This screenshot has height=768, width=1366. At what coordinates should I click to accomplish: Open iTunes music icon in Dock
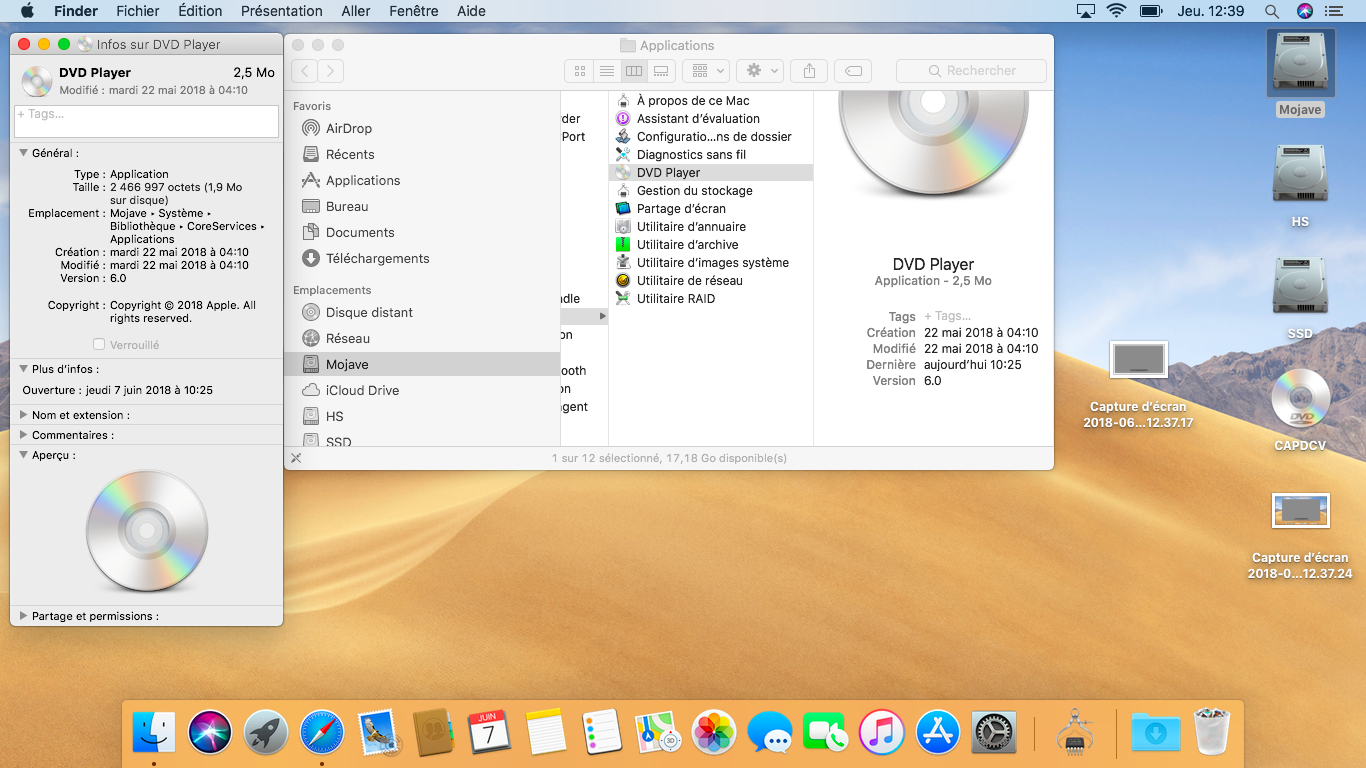point(882,733)
